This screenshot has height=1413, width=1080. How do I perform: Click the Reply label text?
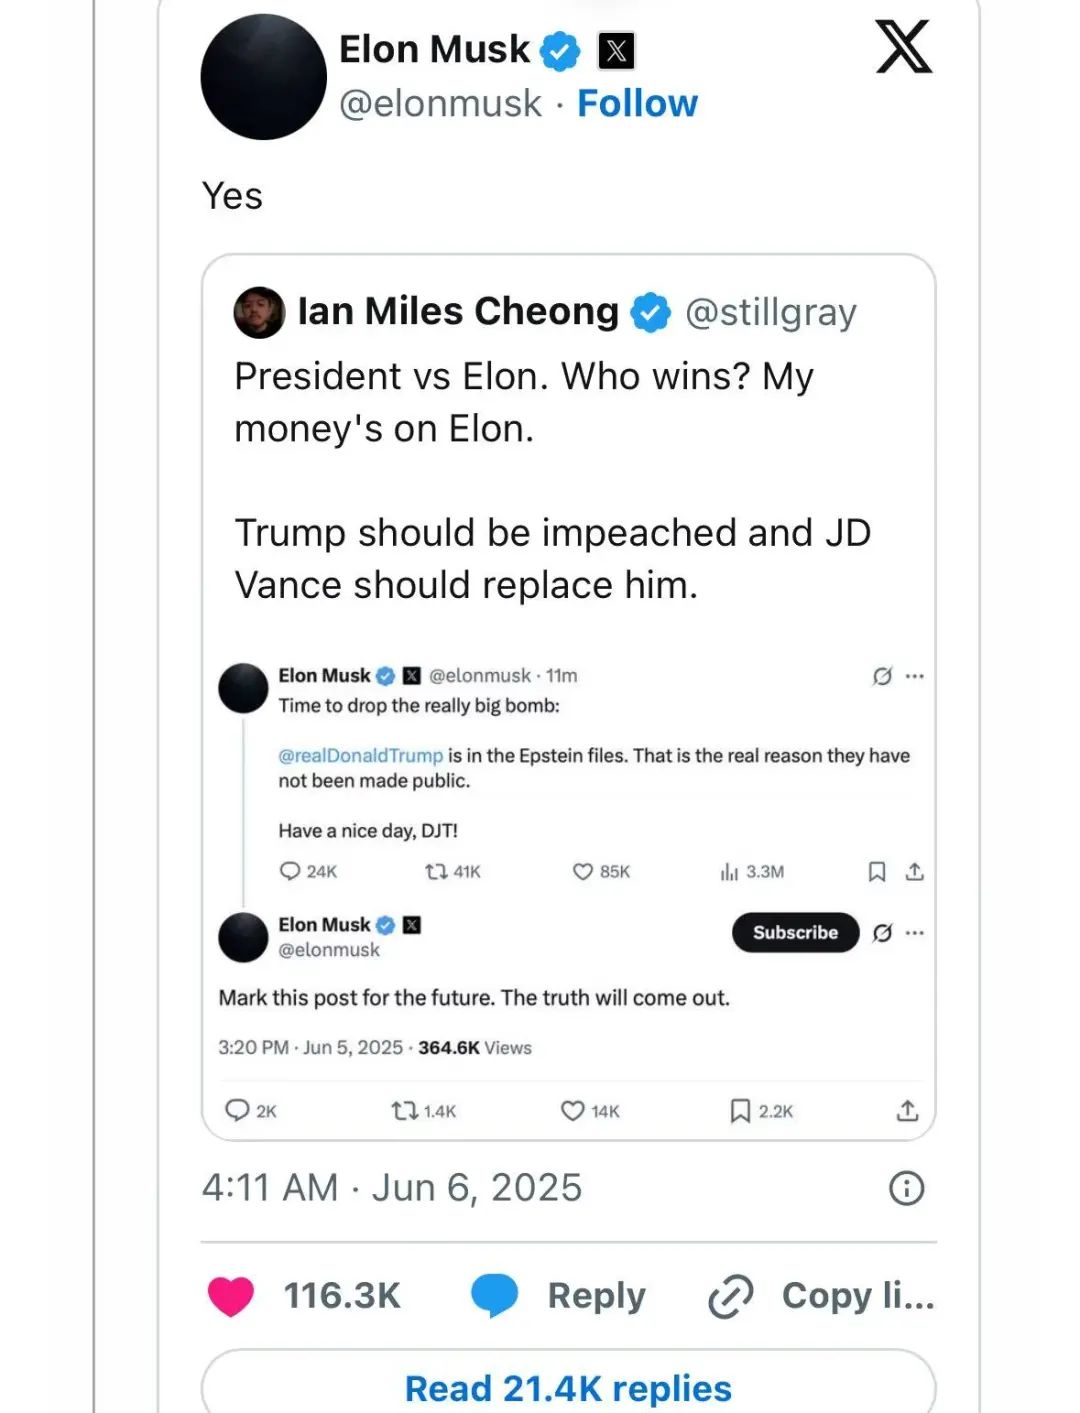click(596, 1296)
